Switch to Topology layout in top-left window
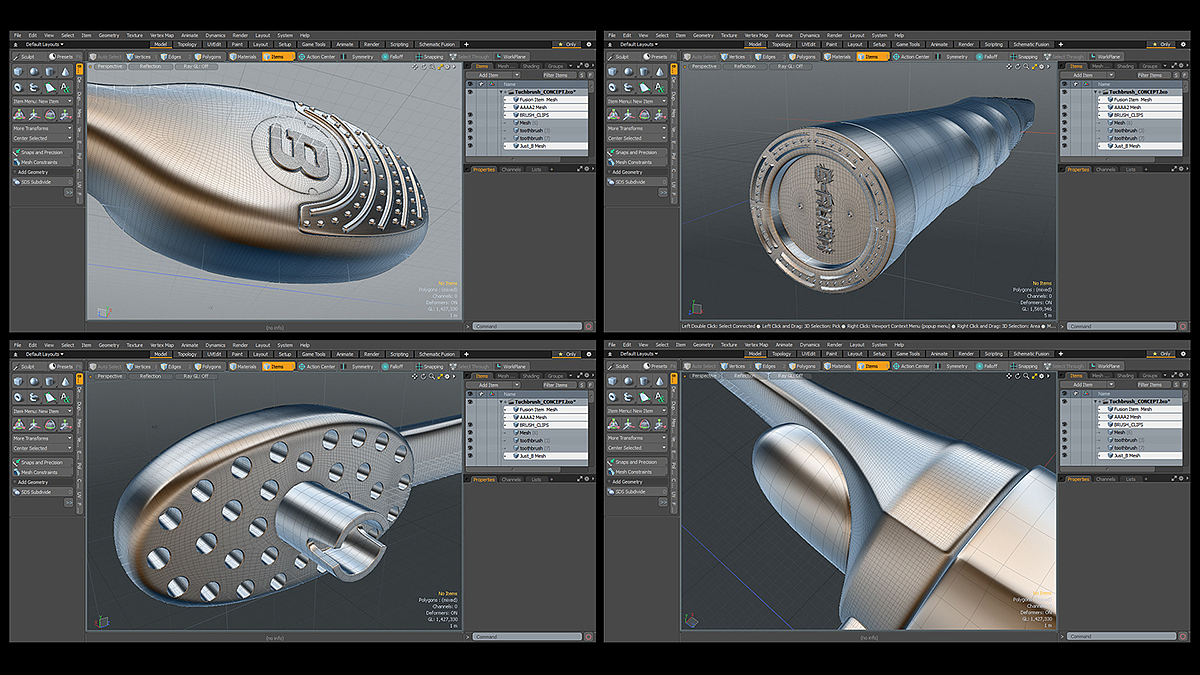 click(187, 44)
